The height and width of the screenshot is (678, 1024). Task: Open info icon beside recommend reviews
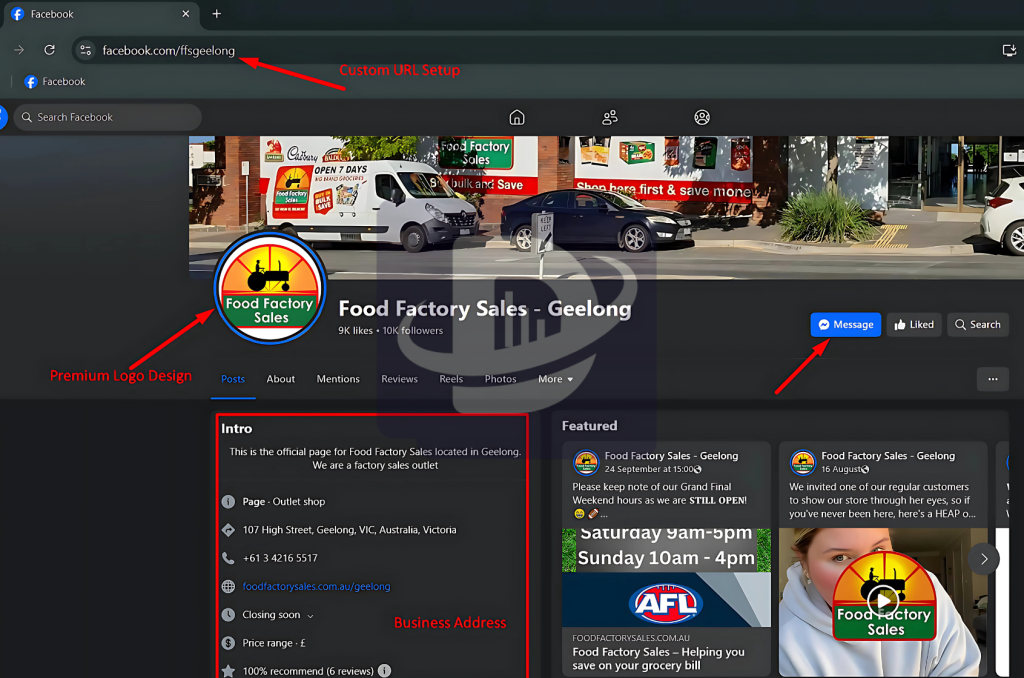click(385, 671)
